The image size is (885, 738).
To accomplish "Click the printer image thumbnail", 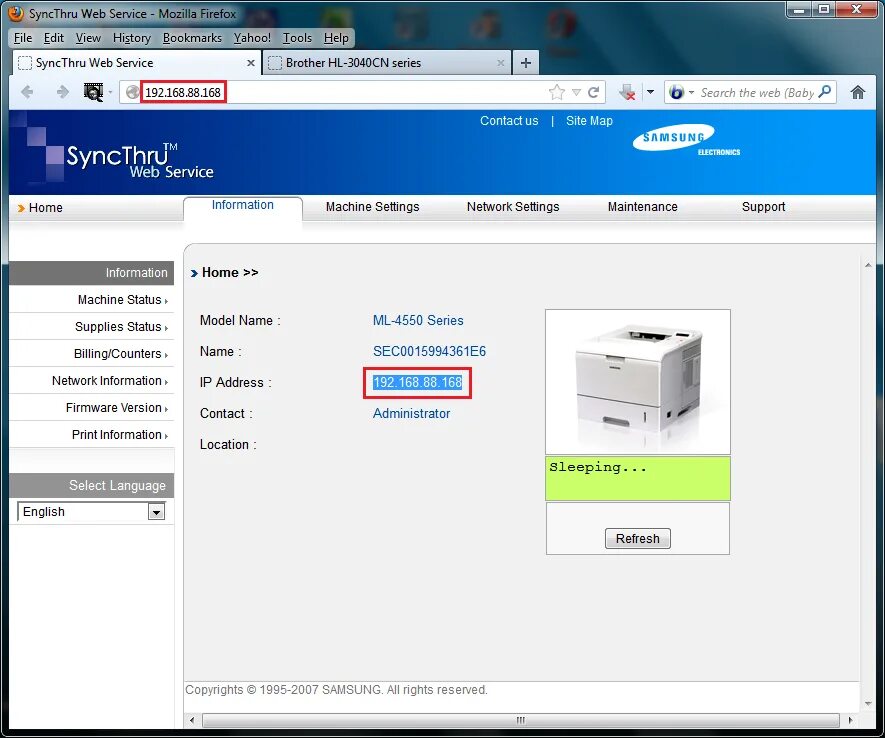I will tap(638, 382).
